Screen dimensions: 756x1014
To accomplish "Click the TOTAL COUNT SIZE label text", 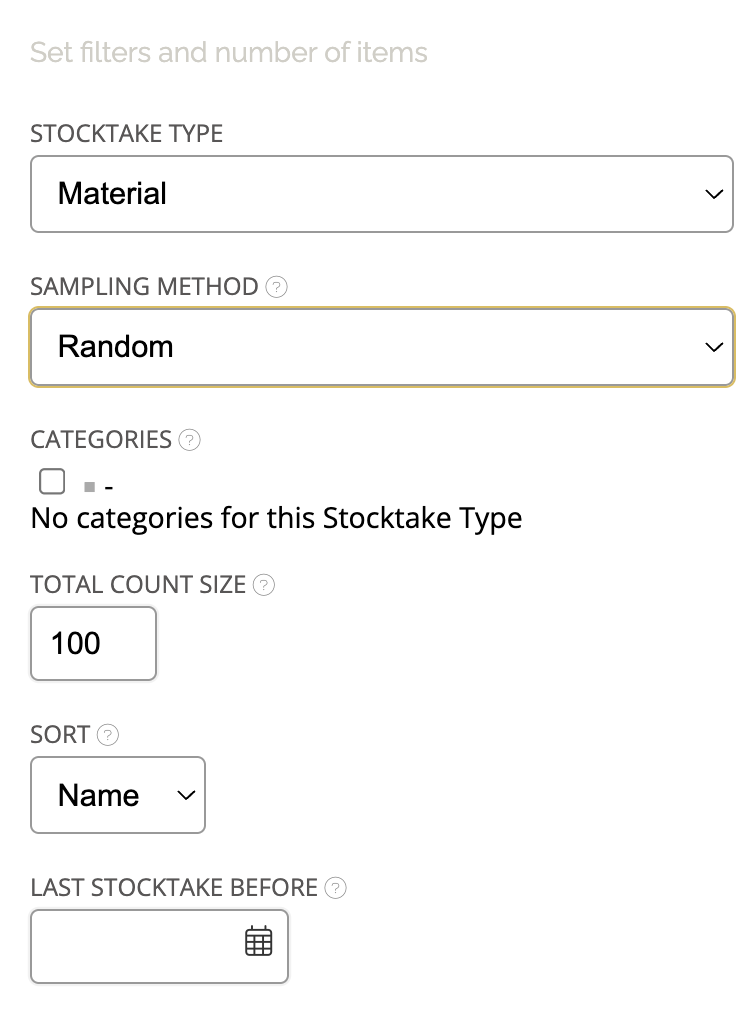I will point(138,585).
